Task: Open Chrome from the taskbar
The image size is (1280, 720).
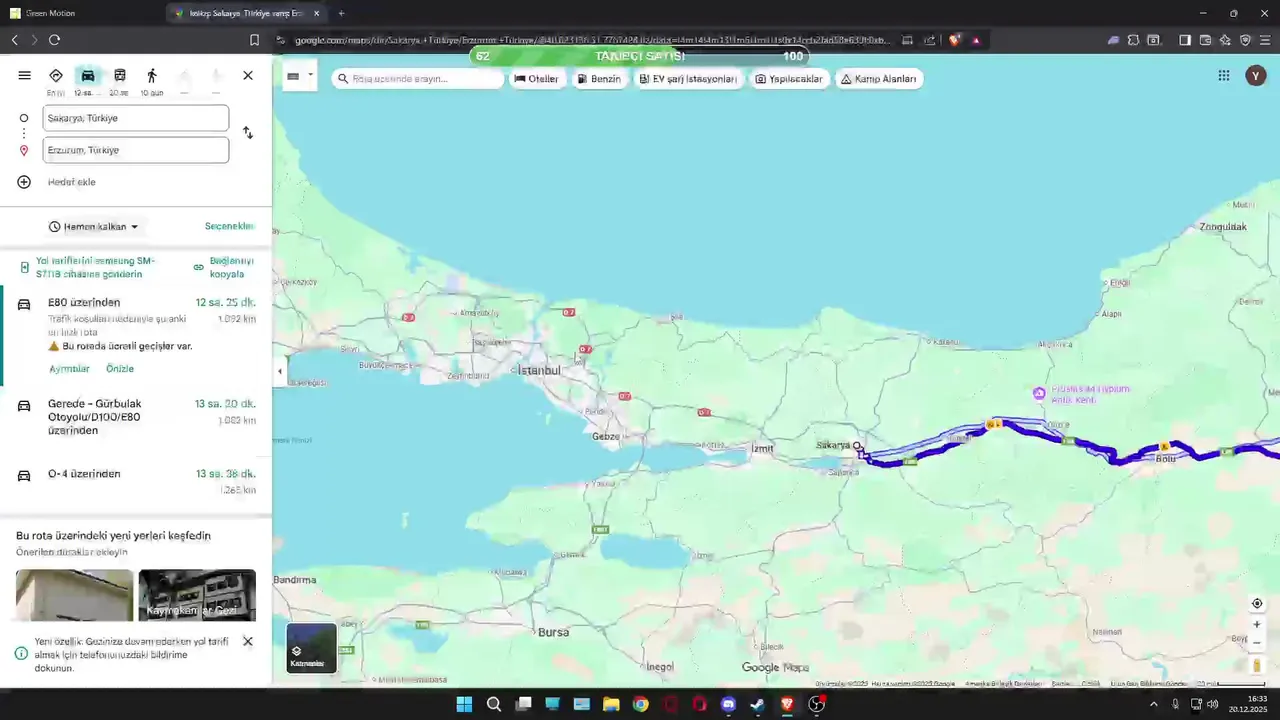Action: pyautogui.click(x=641, y=704)
